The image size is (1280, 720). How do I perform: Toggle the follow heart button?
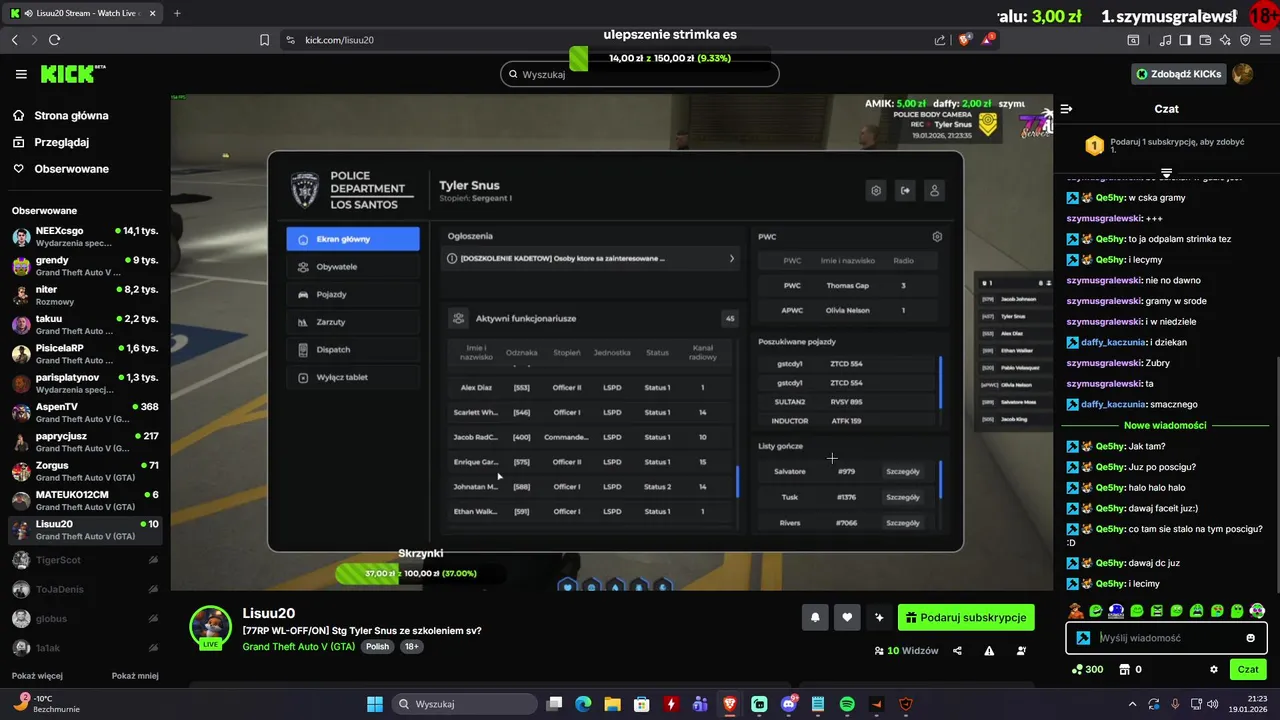coord(847,617)
